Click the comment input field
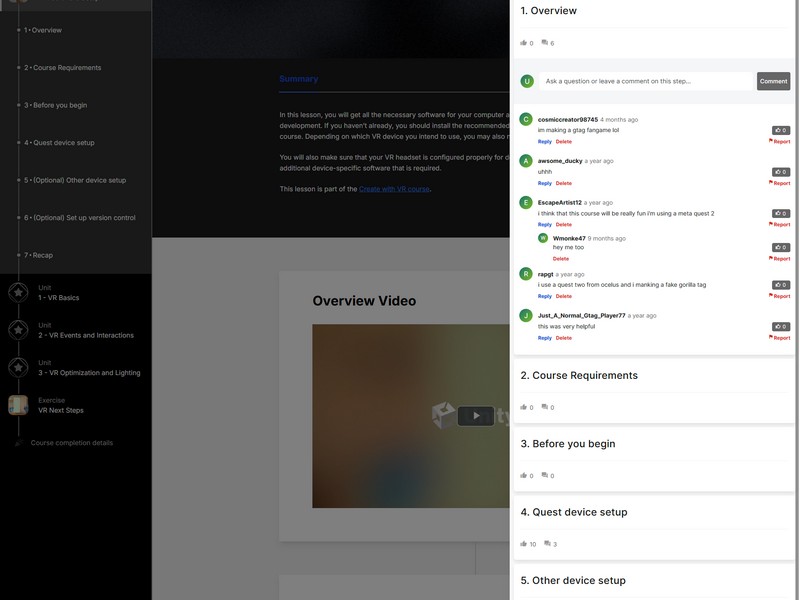Screen dimensions: 800x600 [645, 81]
